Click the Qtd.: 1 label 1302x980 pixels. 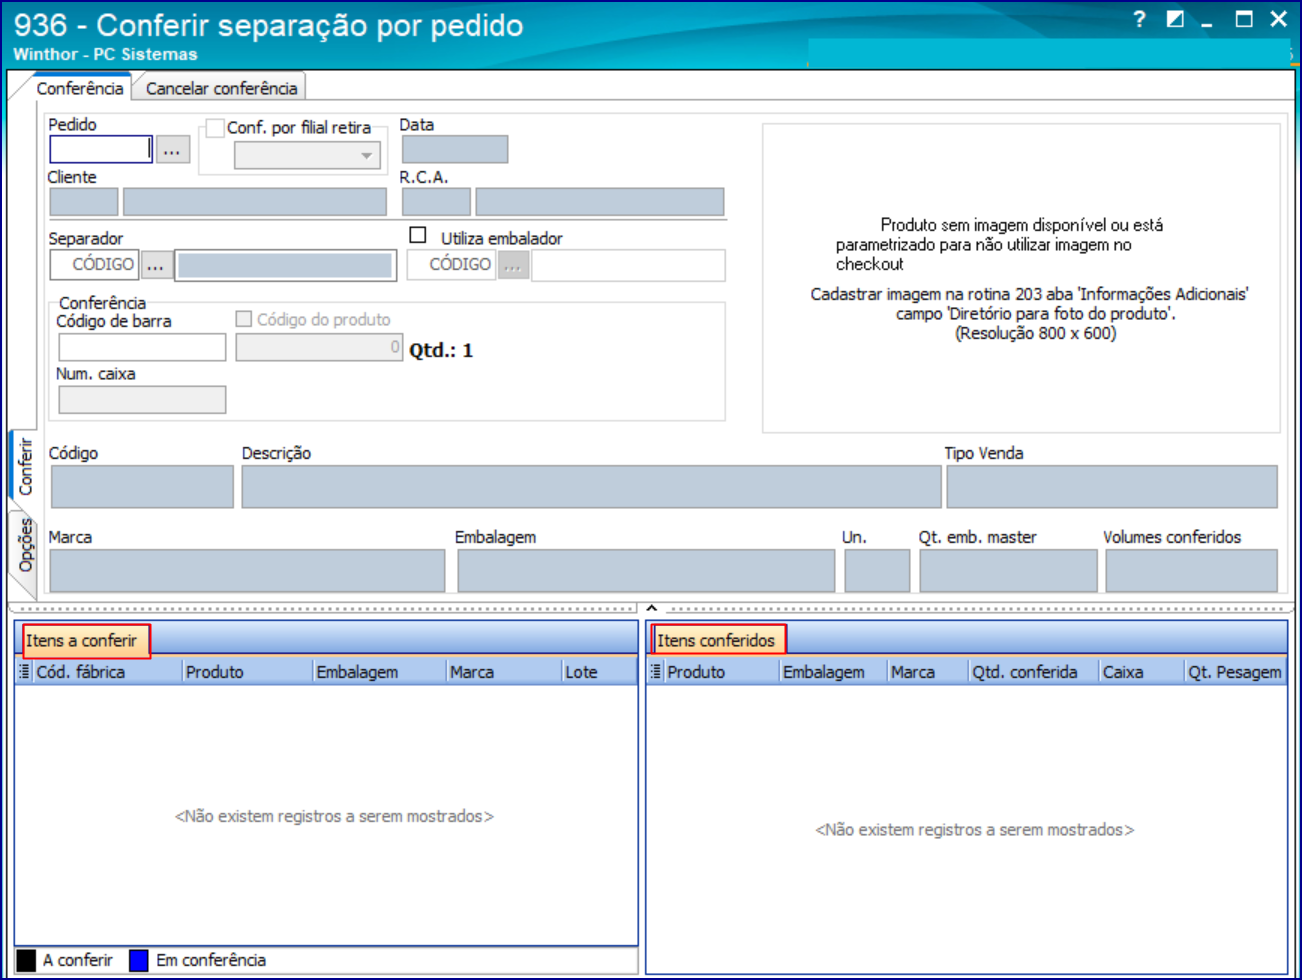tap(441, 350)
